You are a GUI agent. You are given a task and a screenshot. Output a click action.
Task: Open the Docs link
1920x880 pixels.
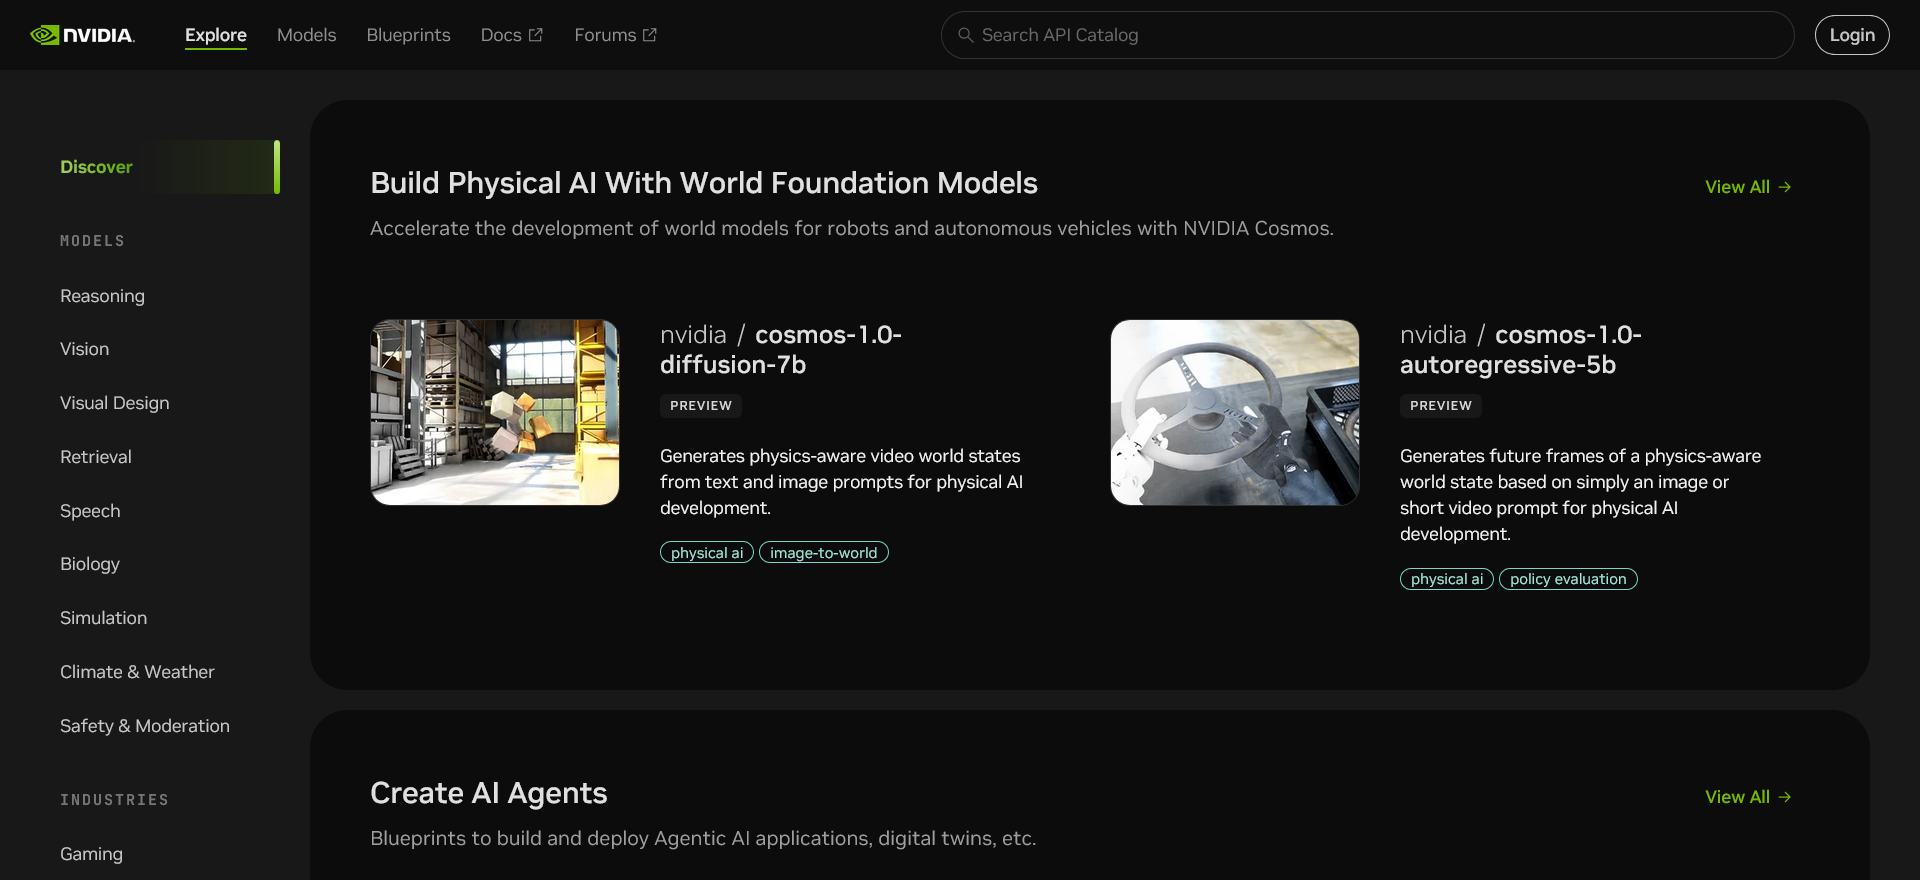511,35
